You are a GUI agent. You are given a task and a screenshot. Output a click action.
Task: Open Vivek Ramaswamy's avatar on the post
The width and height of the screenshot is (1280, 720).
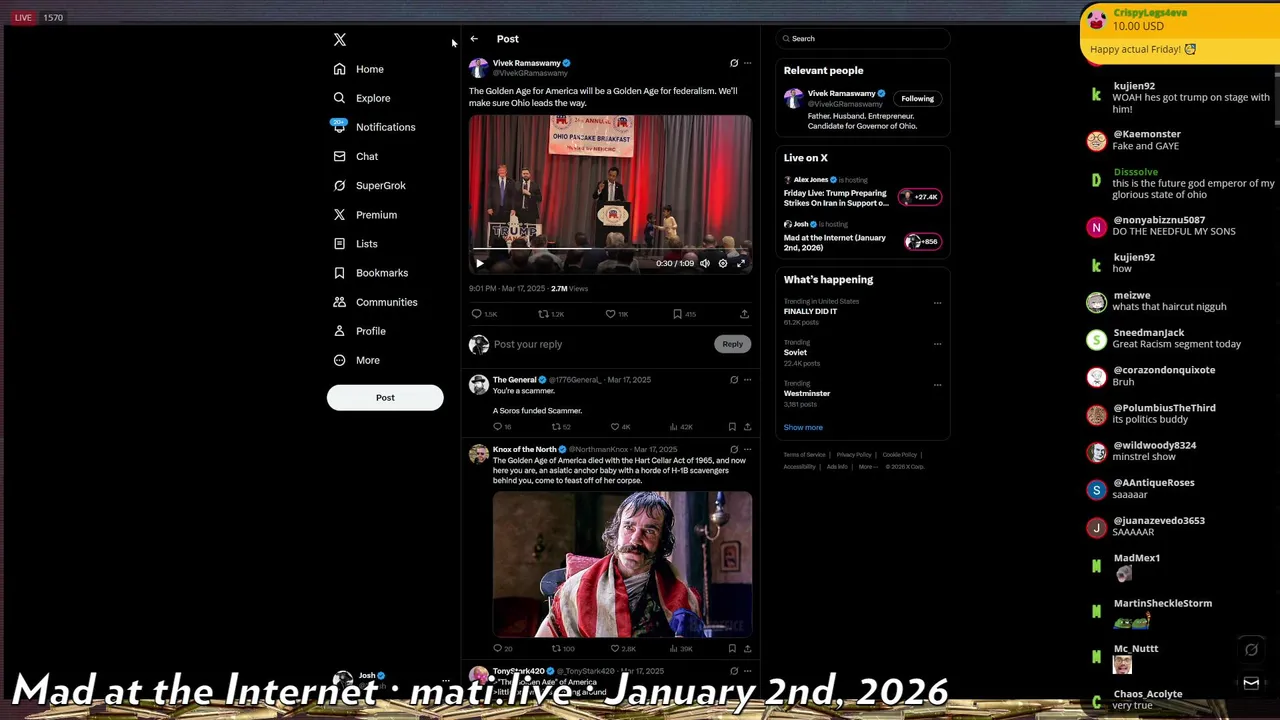tap(479, 68)
